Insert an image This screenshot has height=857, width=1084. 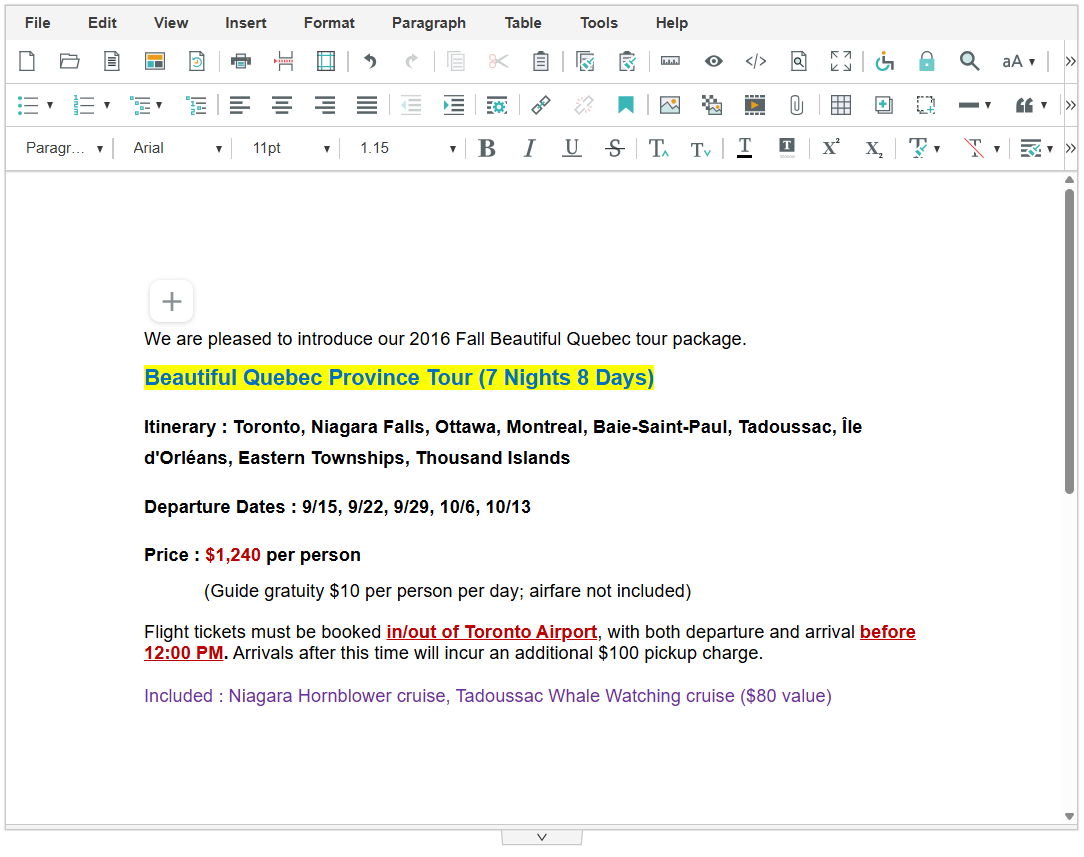(x=670, y=105)
